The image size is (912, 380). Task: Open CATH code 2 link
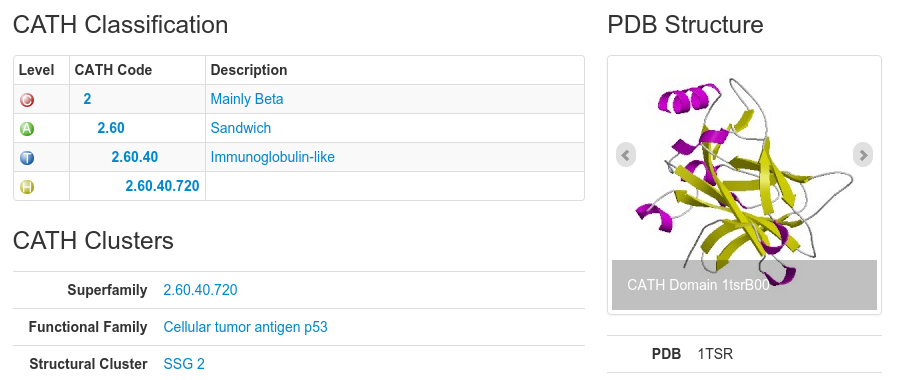coord(87,99)
